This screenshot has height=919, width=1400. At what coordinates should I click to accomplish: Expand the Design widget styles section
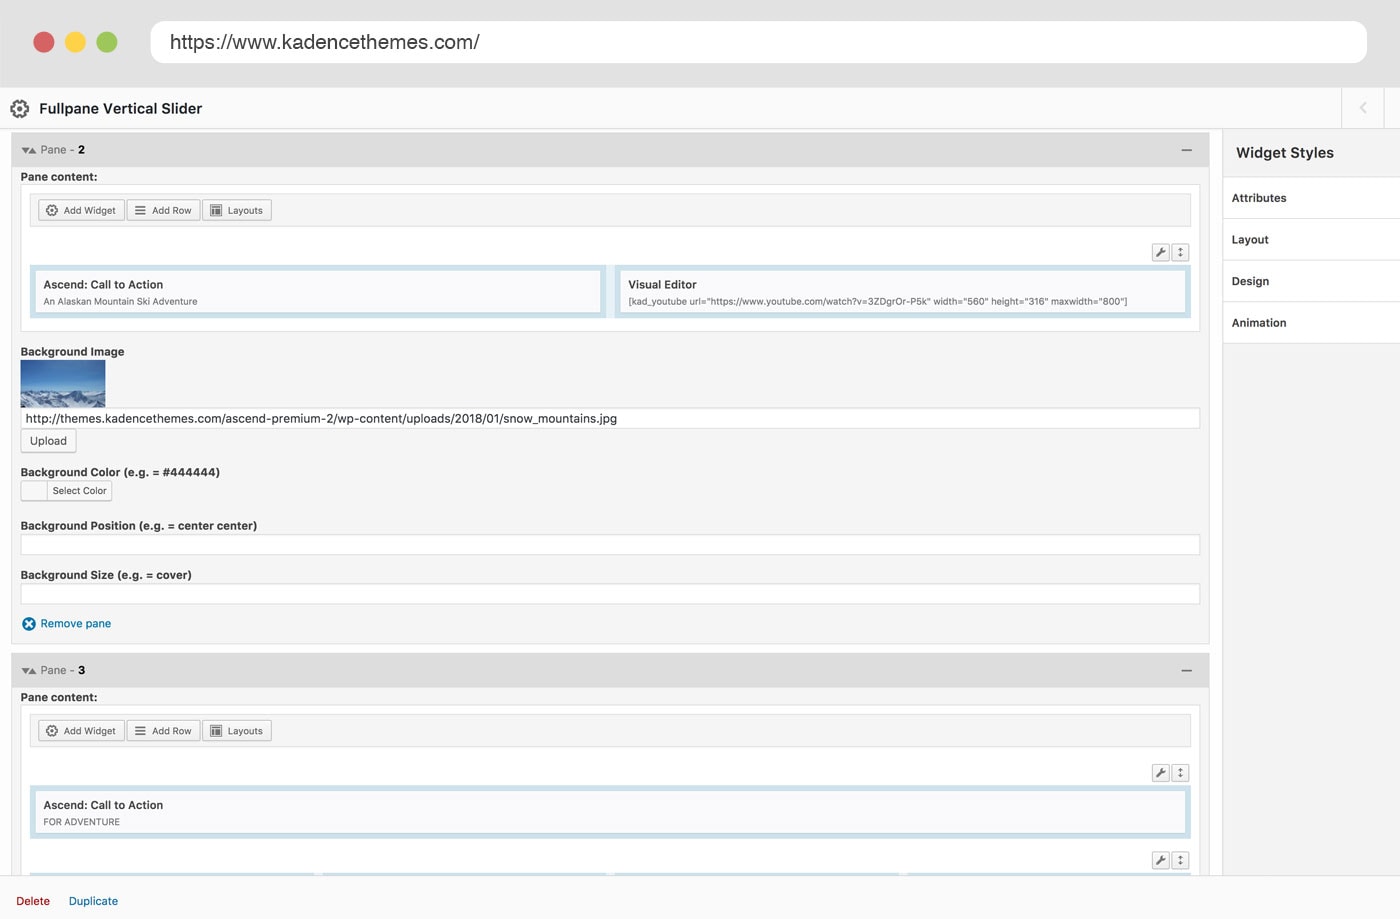point(1311,282)
